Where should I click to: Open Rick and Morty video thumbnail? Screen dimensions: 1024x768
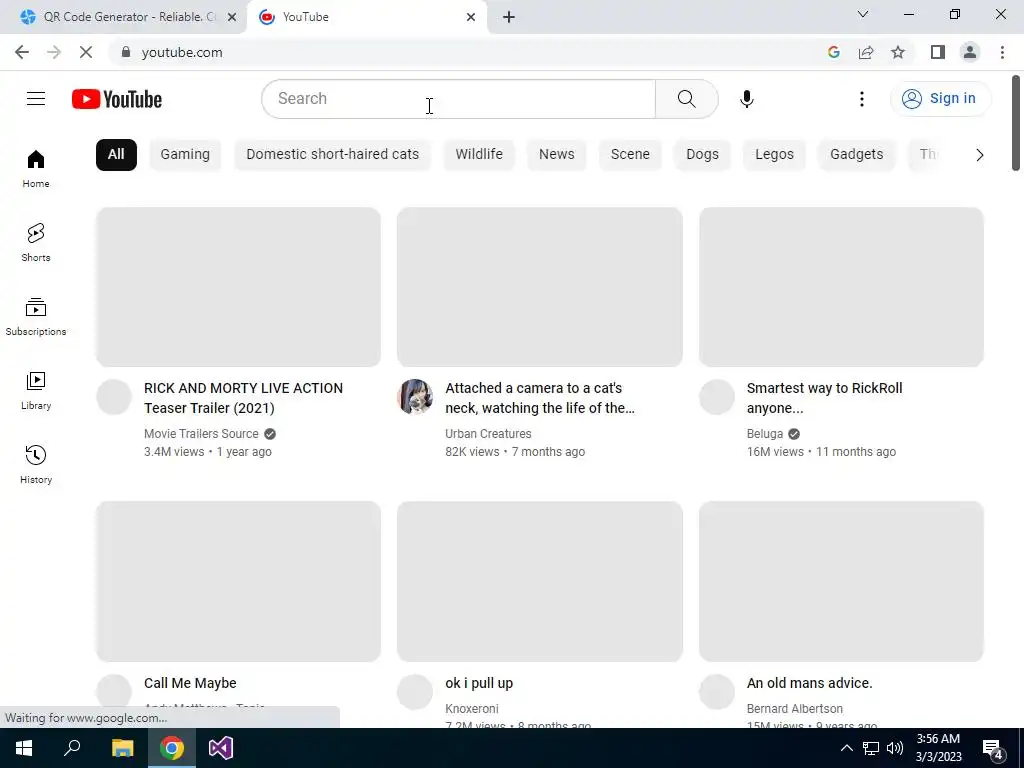[238, 287]
